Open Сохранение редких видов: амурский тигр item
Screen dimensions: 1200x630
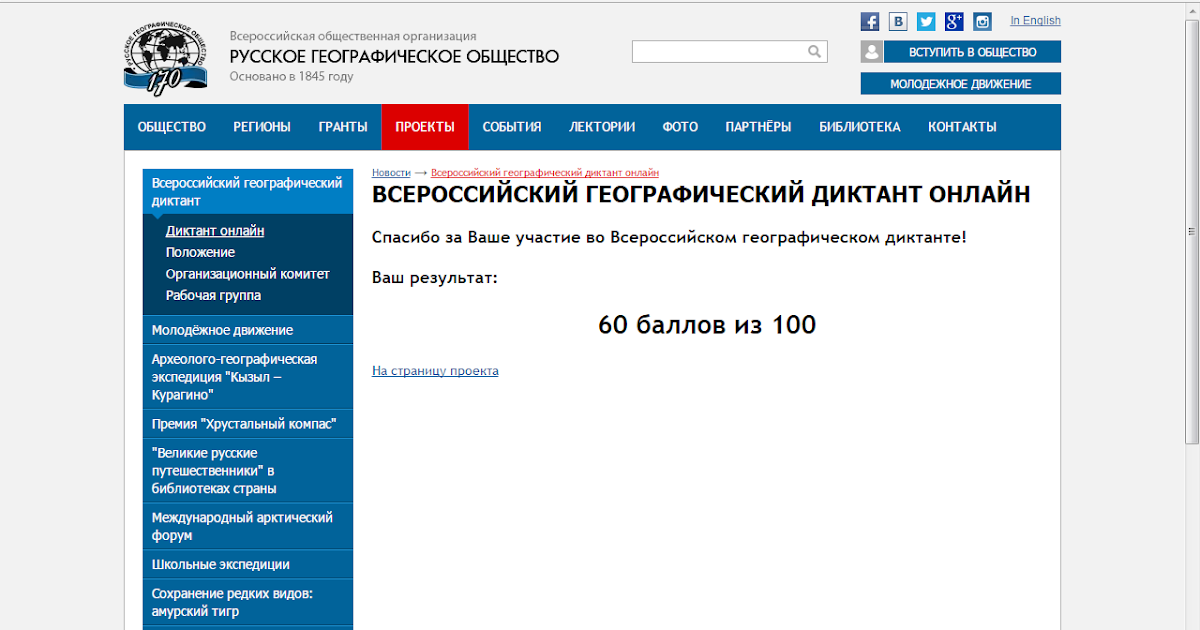point(248,603)
